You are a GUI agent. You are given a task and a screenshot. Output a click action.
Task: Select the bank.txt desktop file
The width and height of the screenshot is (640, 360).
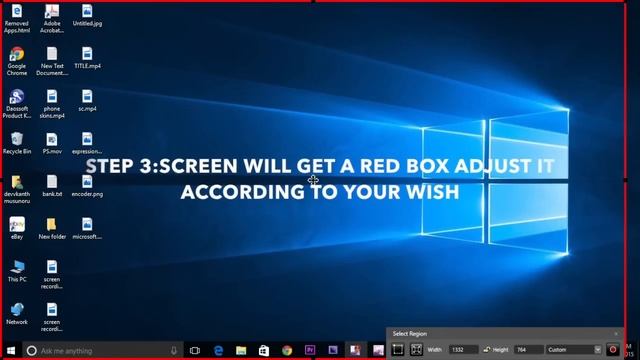point(52,186)
